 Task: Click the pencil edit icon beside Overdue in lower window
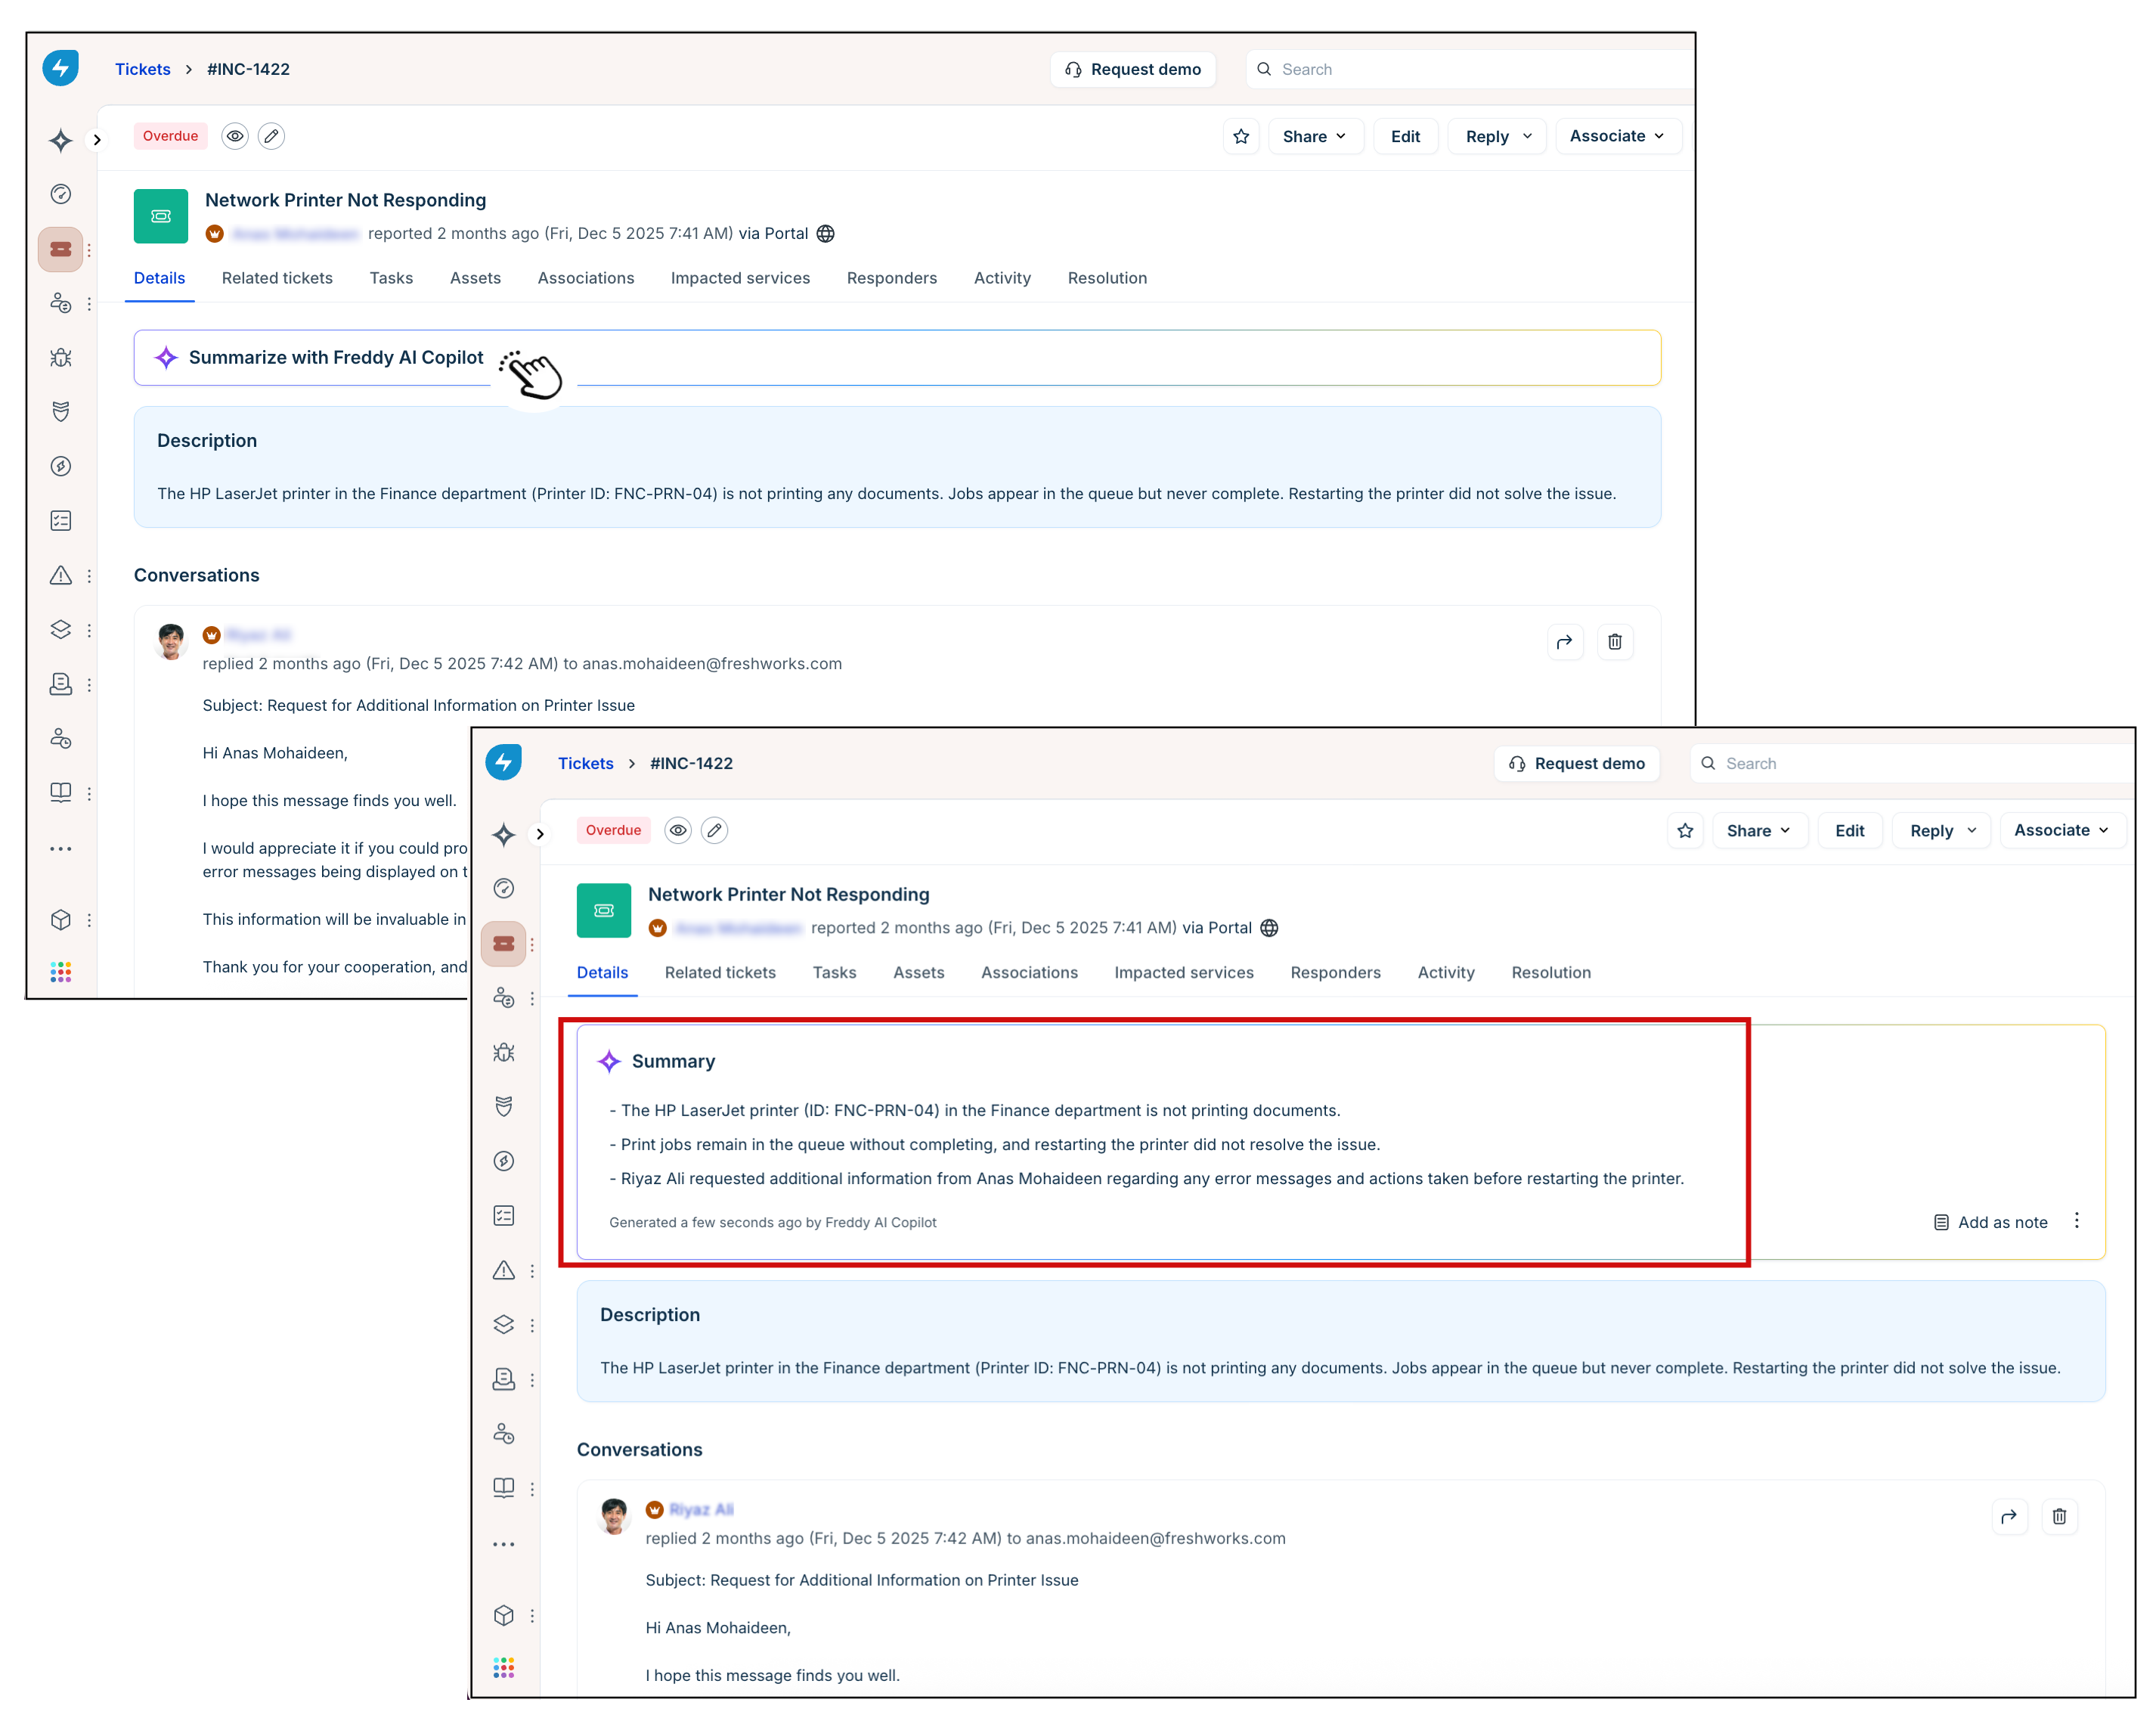[714, 830]
